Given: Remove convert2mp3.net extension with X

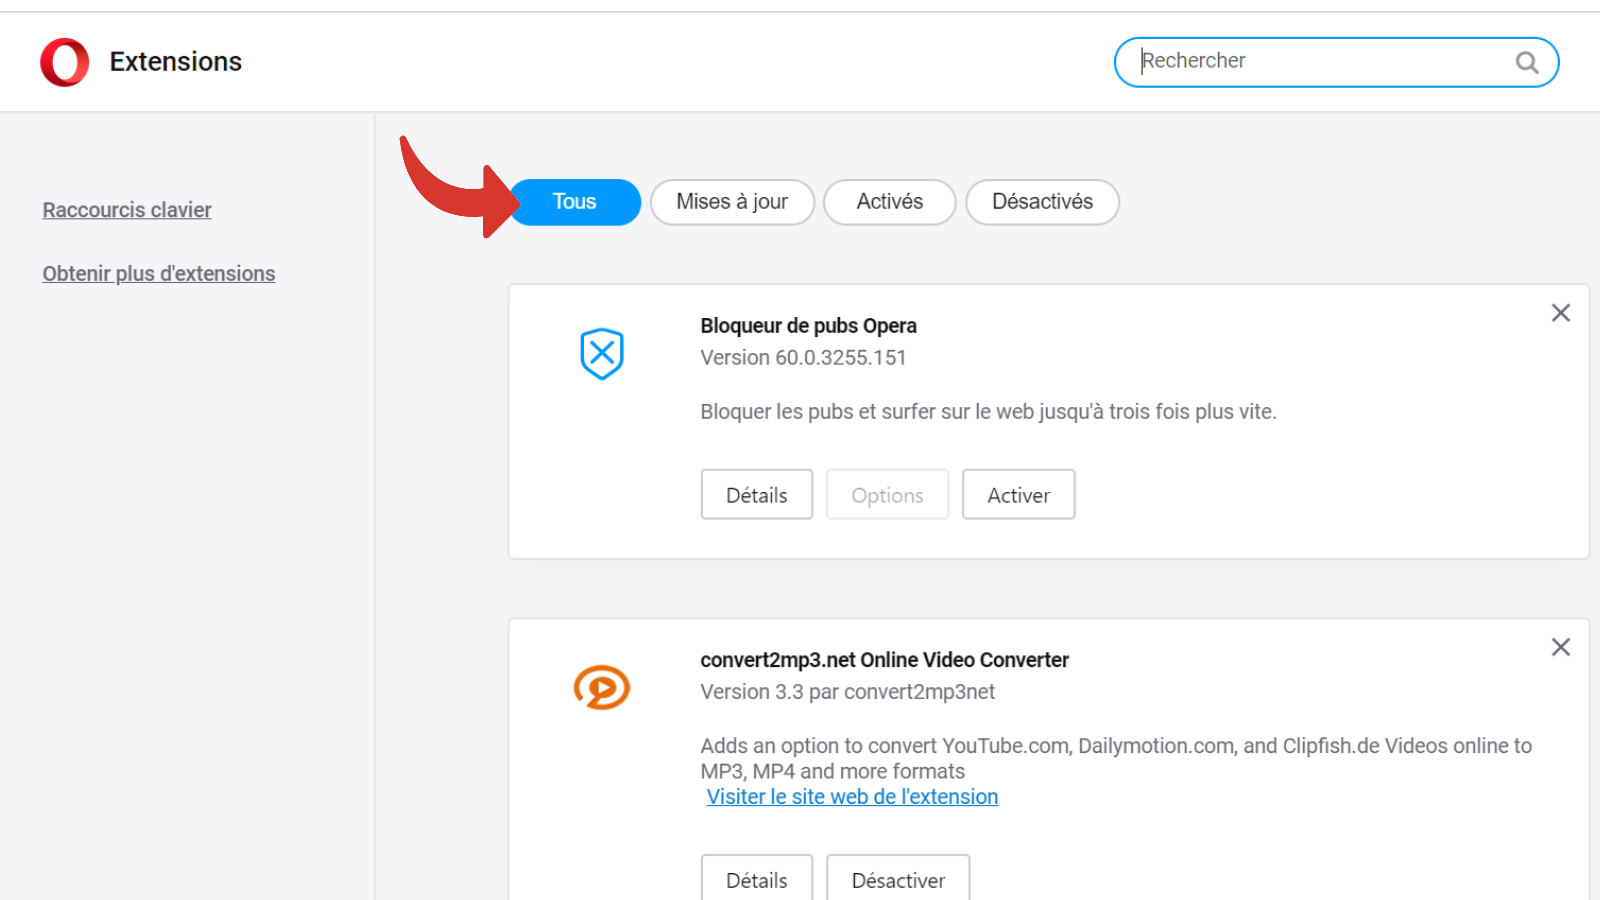Looking at the screenshot, I should tap(1561, 647).
